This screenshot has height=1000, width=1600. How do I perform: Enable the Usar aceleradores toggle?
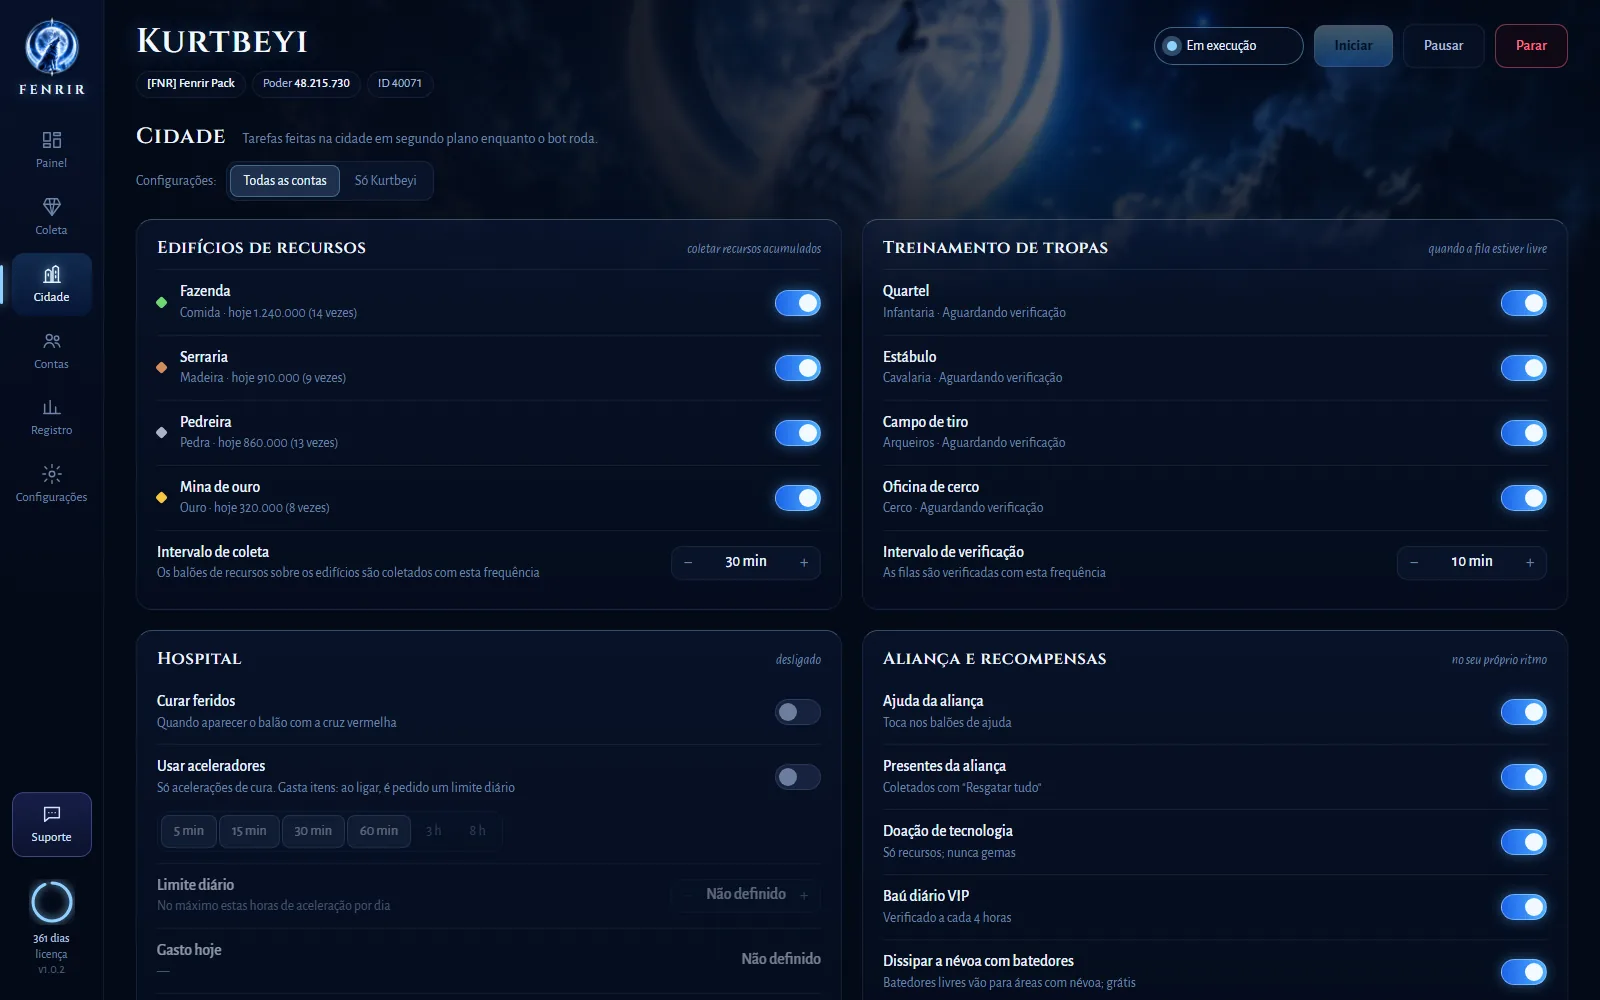point(798,777)
